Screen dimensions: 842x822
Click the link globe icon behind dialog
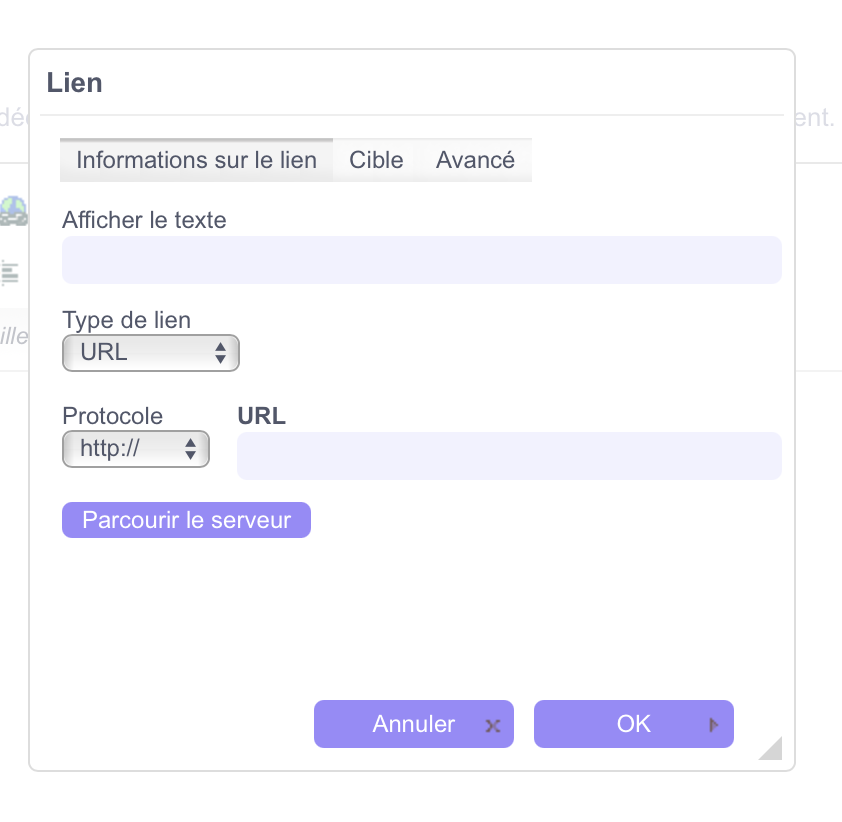13,211
